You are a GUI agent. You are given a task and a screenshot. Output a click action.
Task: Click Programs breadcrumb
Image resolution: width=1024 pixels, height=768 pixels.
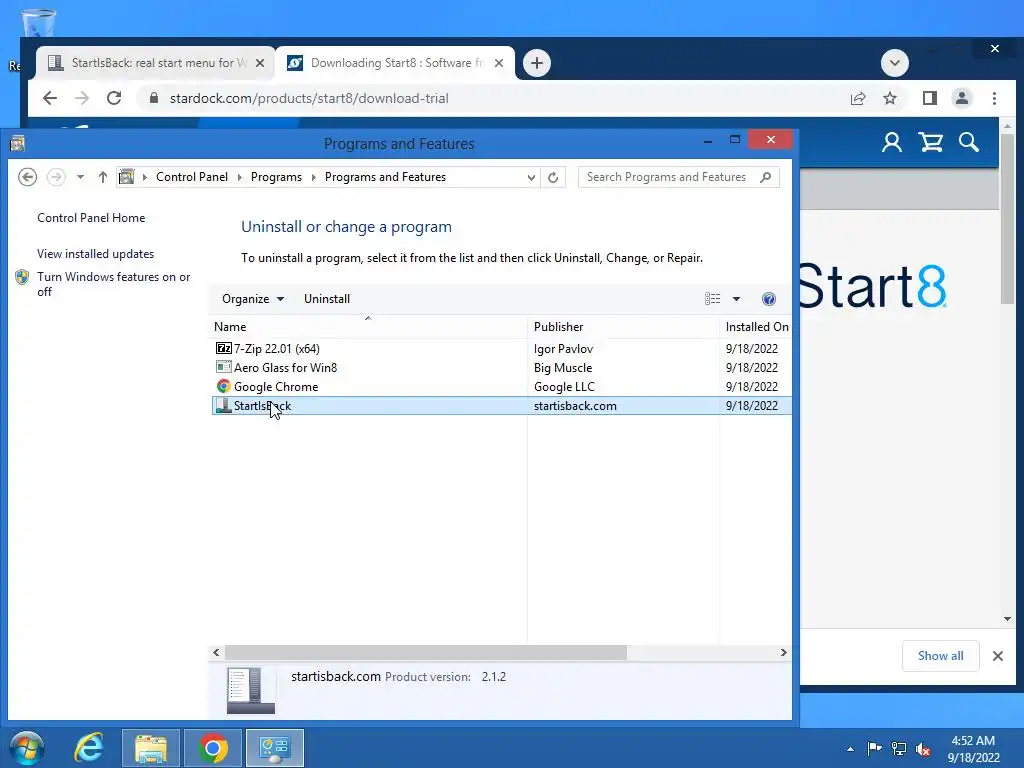(276, 177)
